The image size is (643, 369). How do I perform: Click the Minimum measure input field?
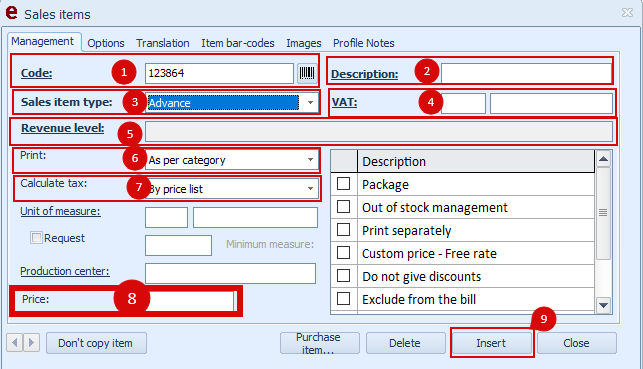coord(178,245)
